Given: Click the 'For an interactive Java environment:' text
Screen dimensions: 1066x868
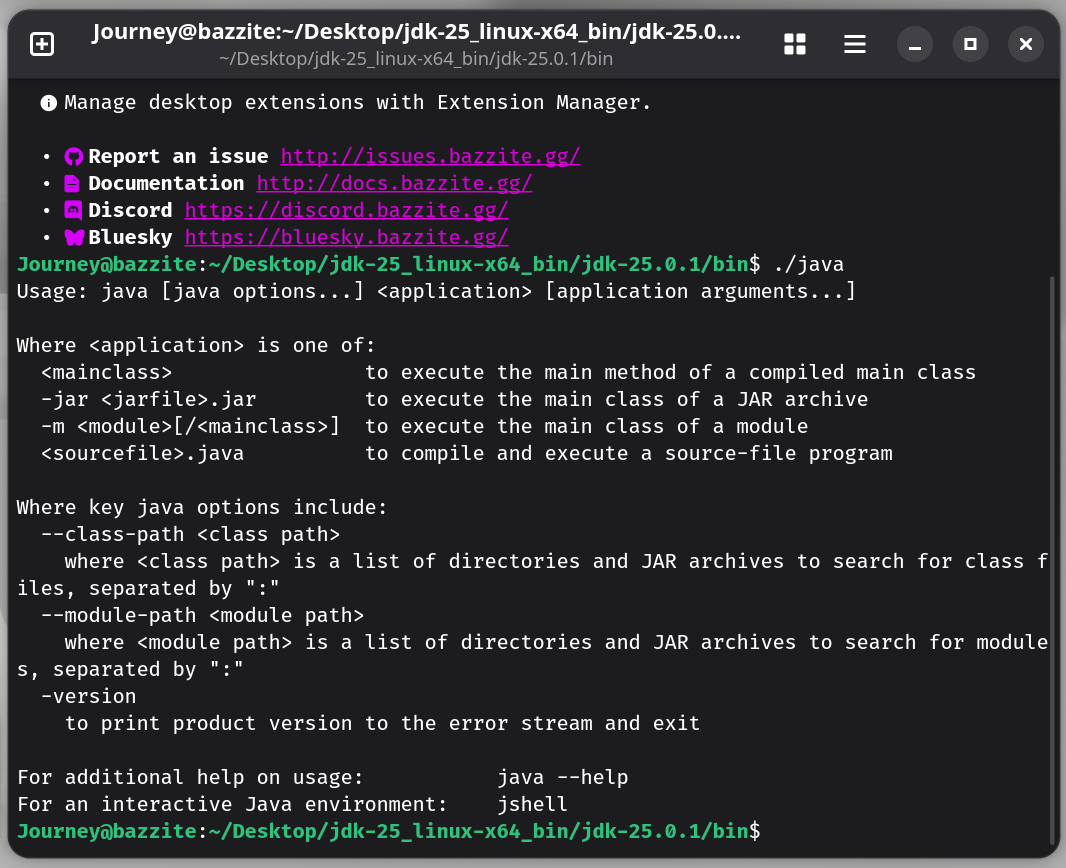Looking at the screenshot, I should coord(232,805).
